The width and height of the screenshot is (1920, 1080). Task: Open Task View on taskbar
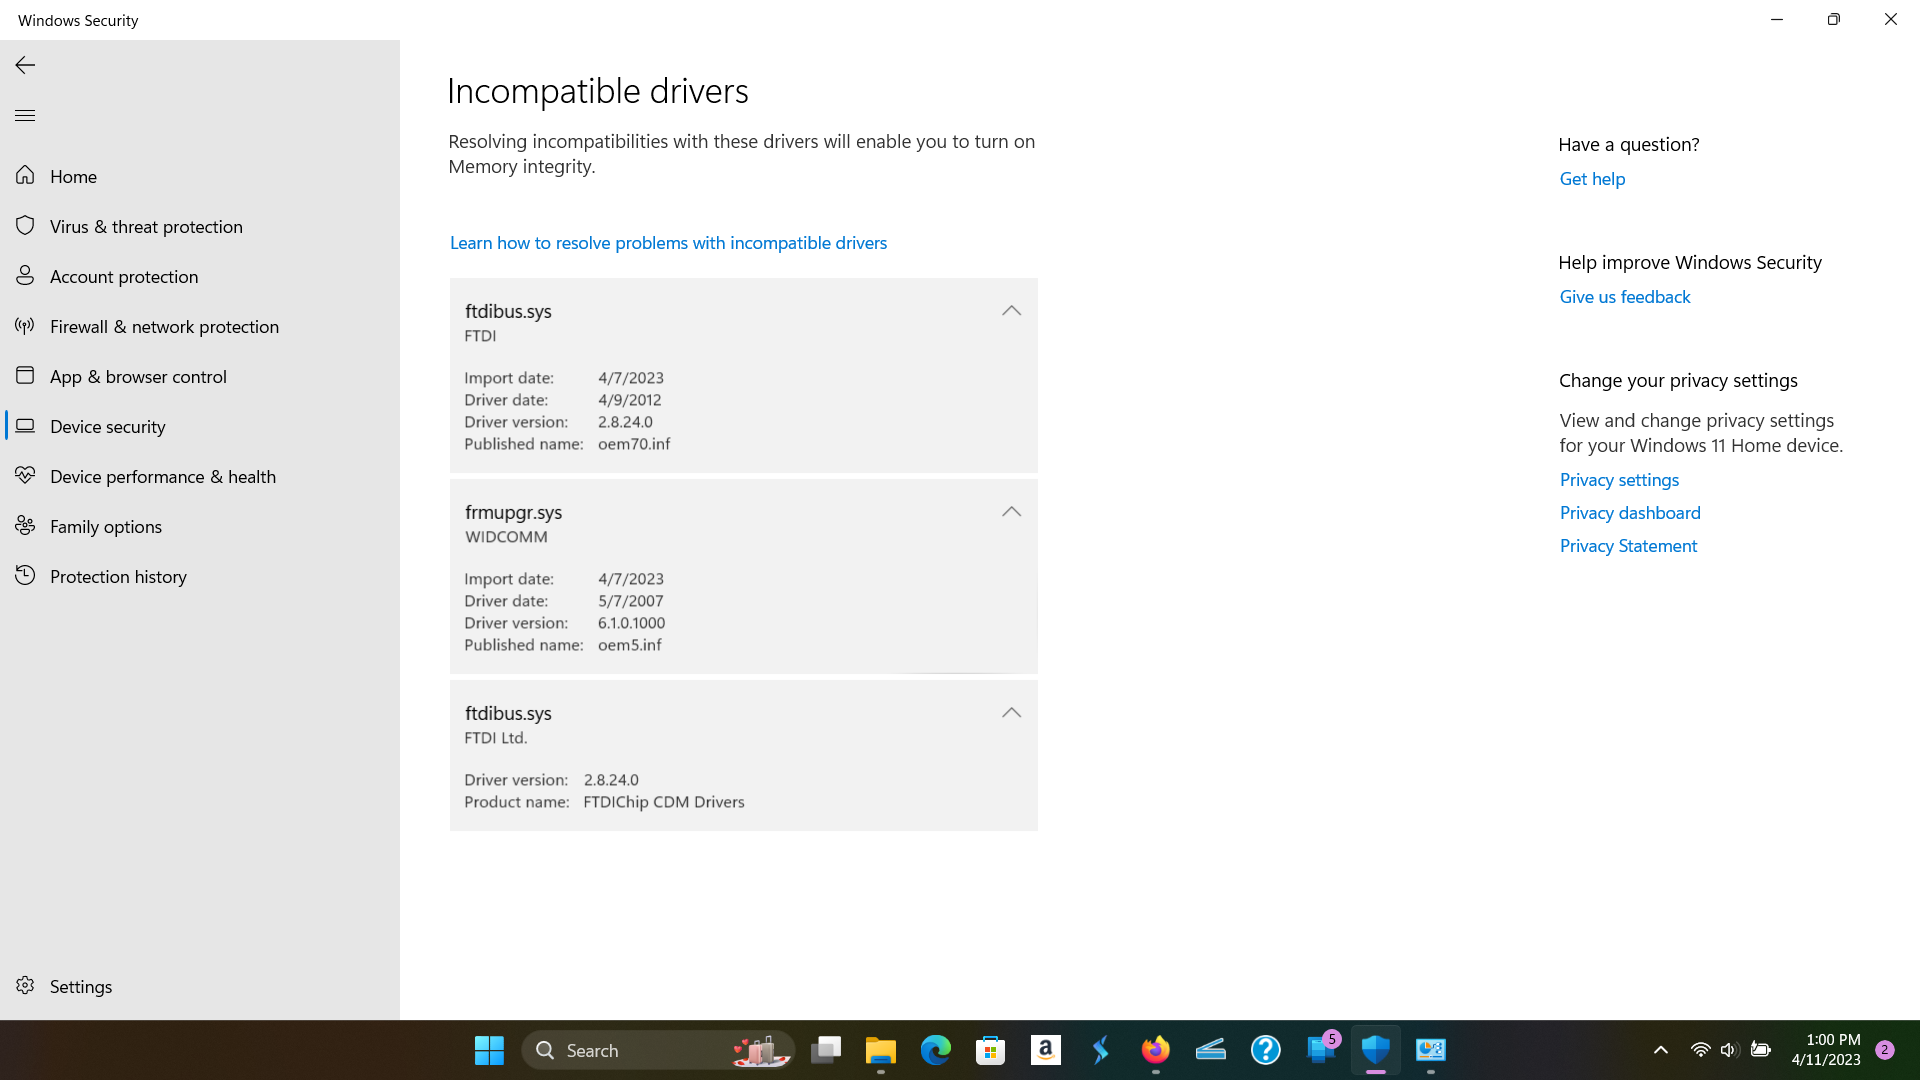826,1050
